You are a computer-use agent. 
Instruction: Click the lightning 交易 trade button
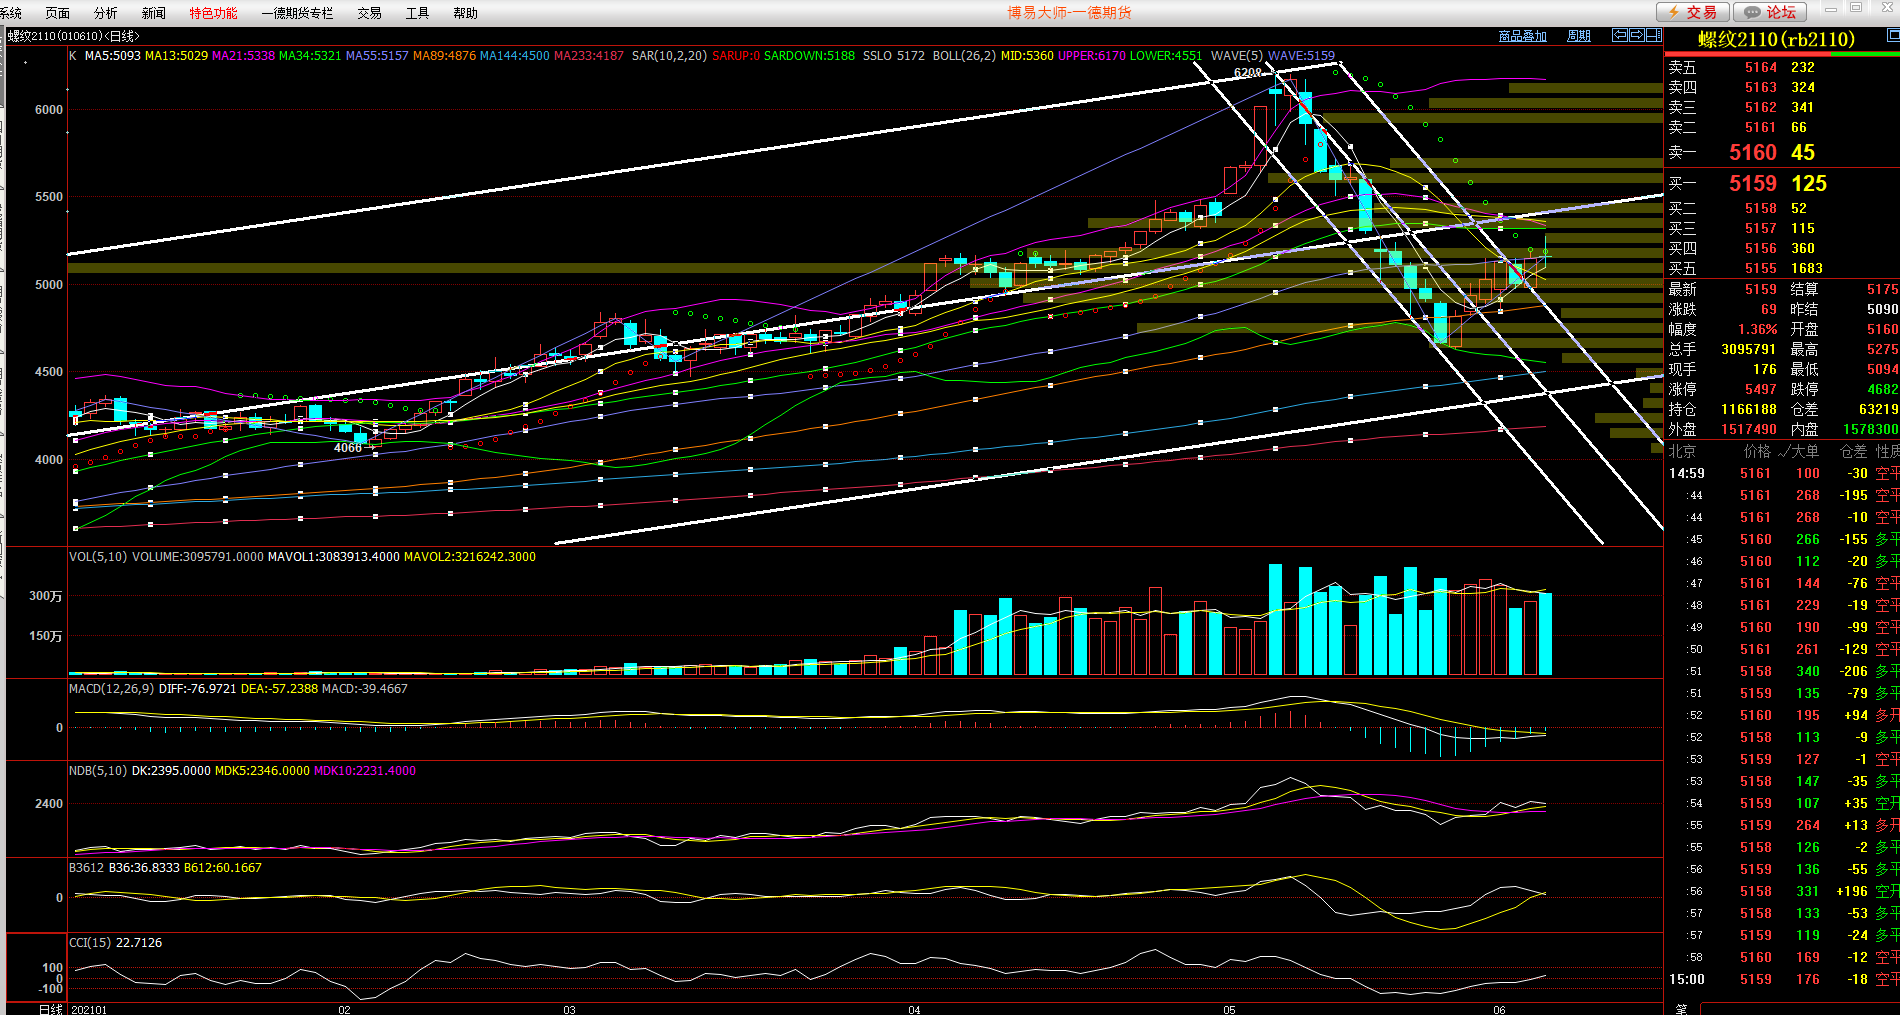coord(1692,12)
